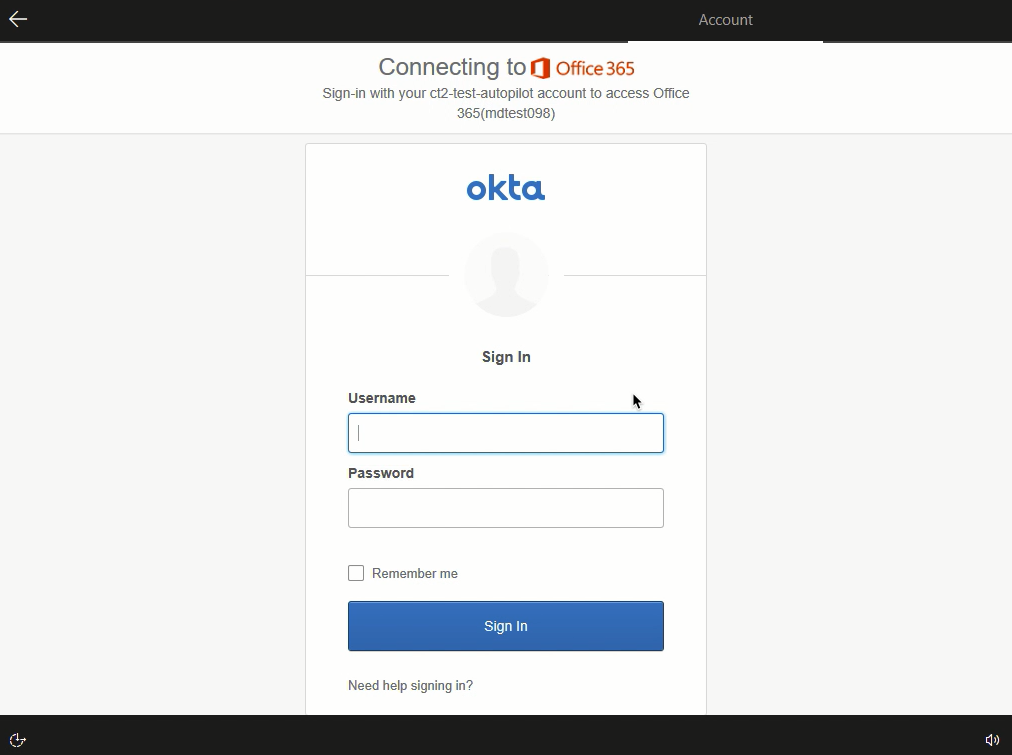Enable the Remember me checkbox
Viewport: 1012px width, 755px height.
pyautogui.click(x=356, y=573)
